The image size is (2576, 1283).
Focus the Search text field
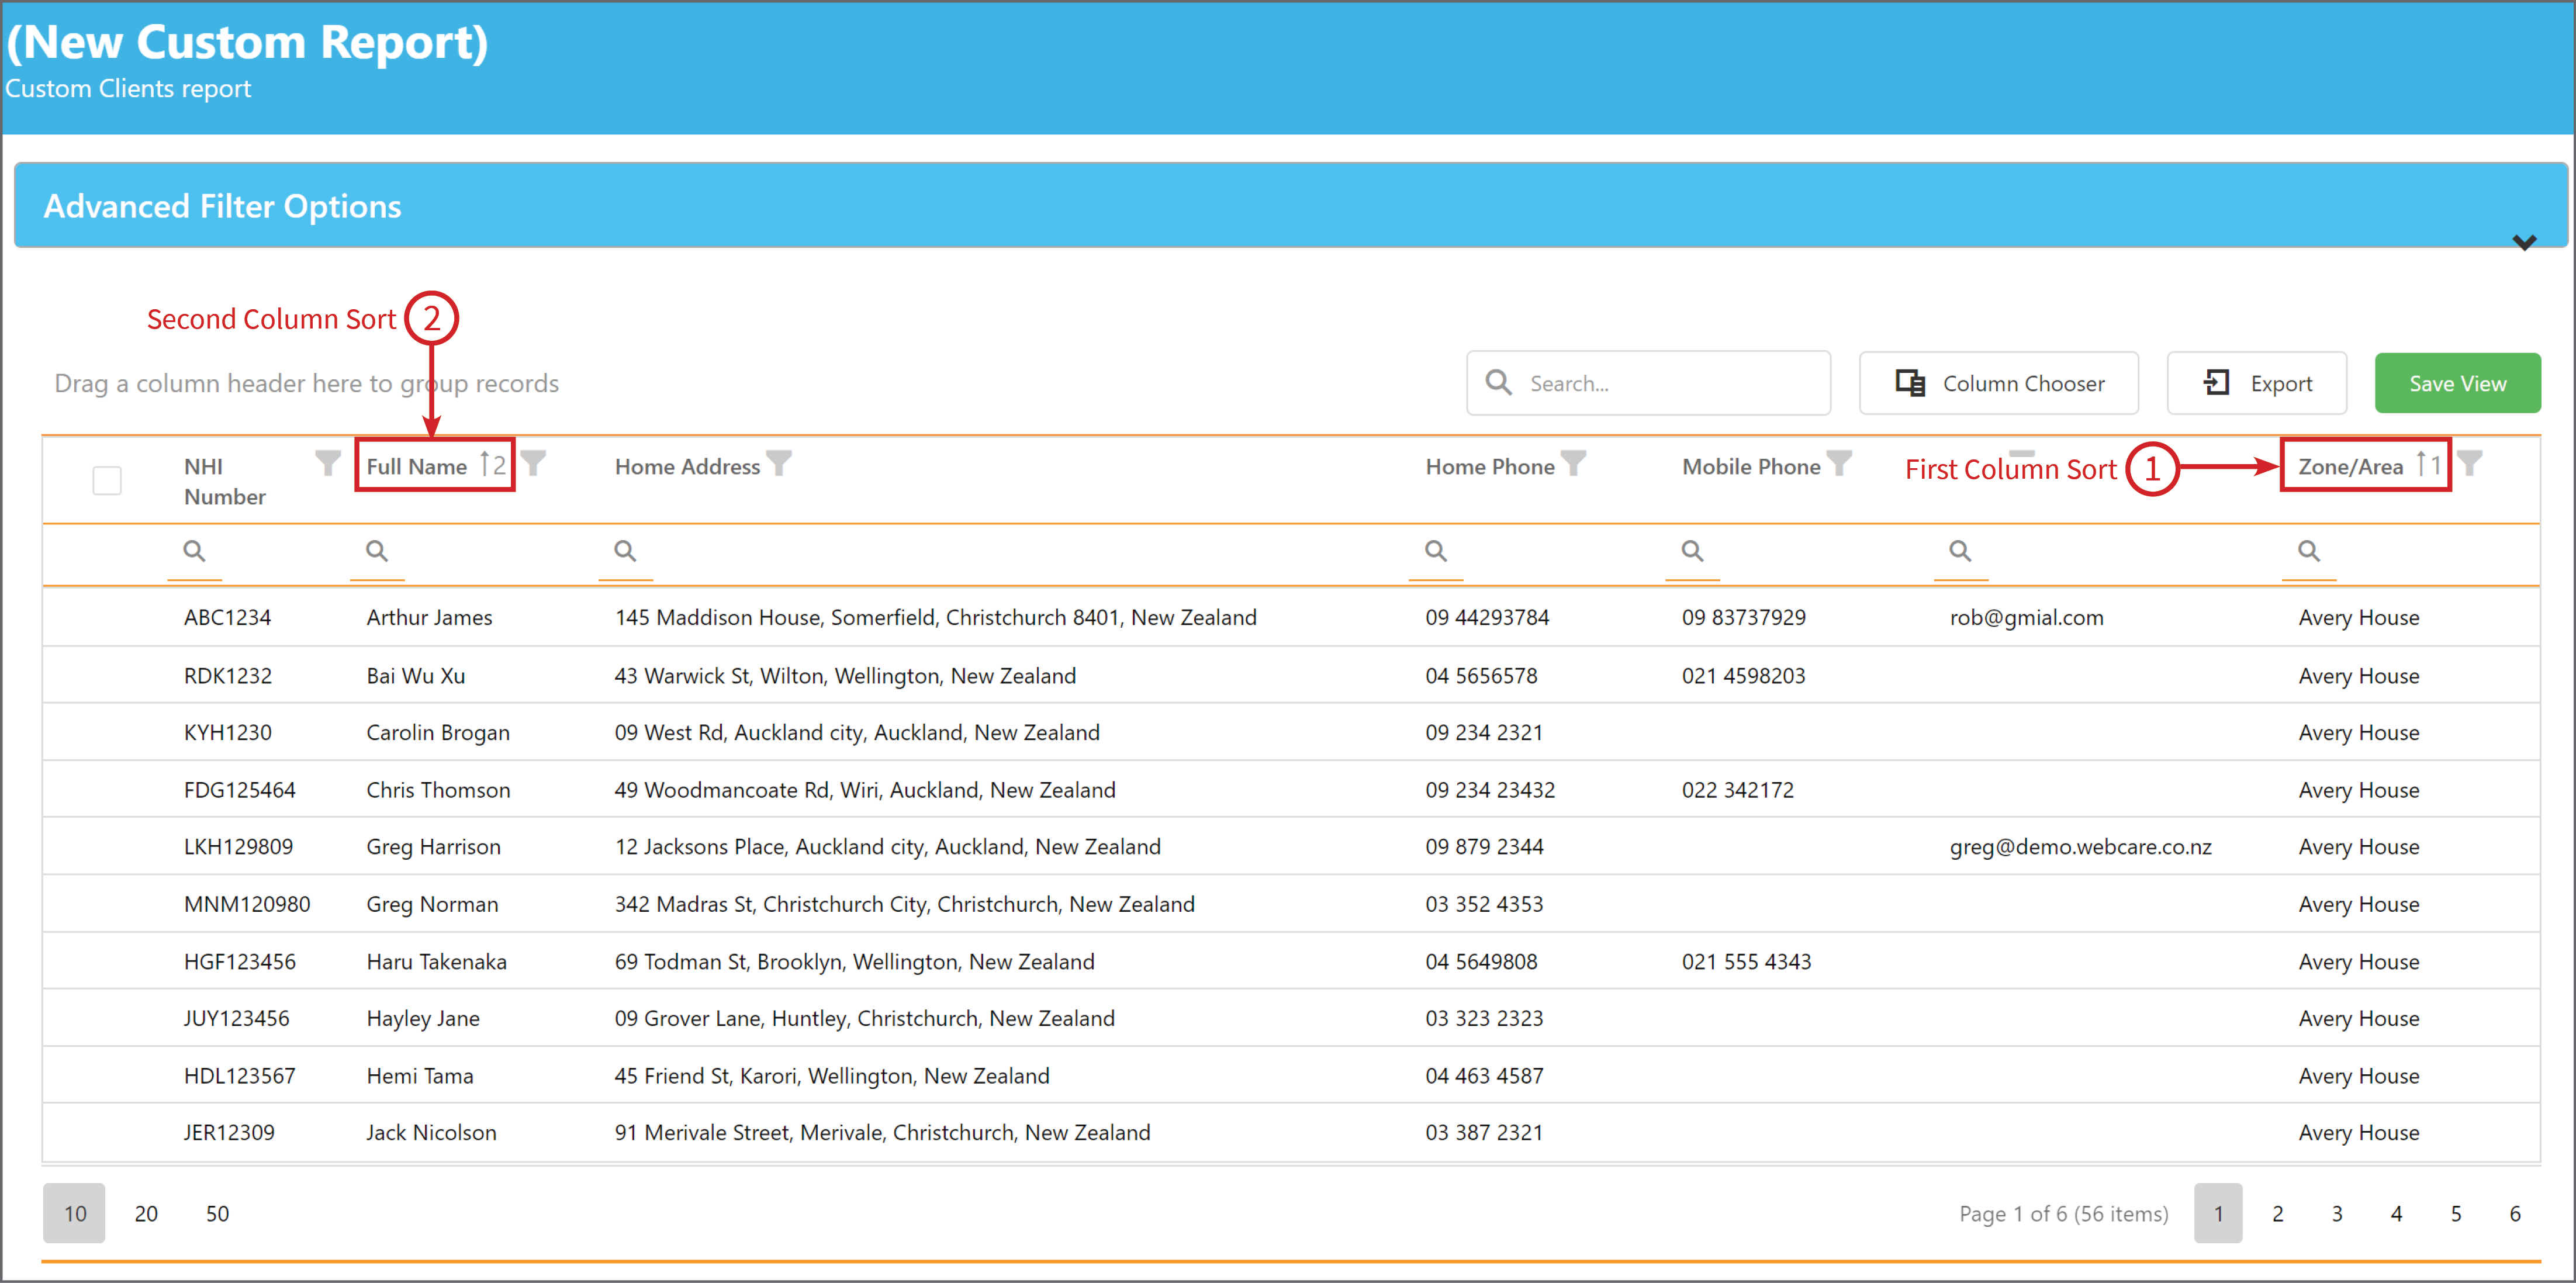coord(1649,383)
